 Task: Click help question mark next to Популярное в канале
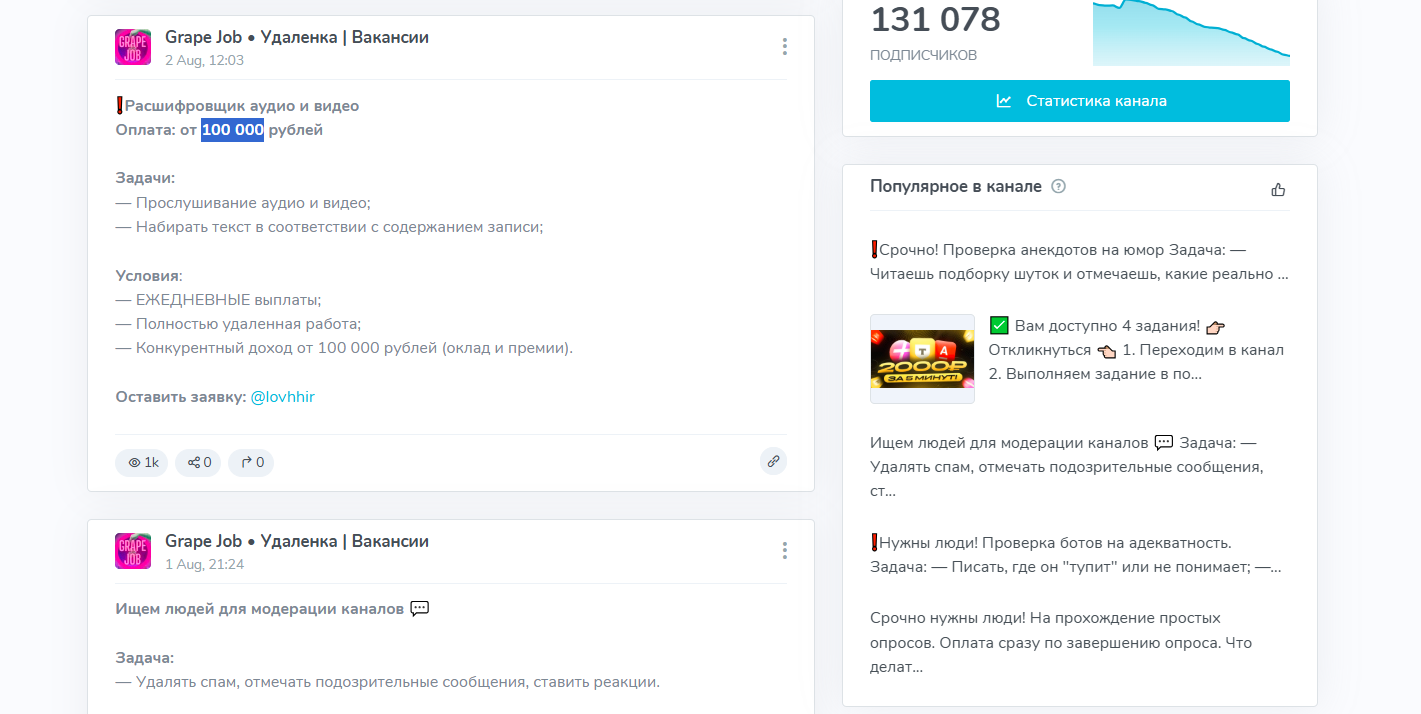[x=1059, y=187]
